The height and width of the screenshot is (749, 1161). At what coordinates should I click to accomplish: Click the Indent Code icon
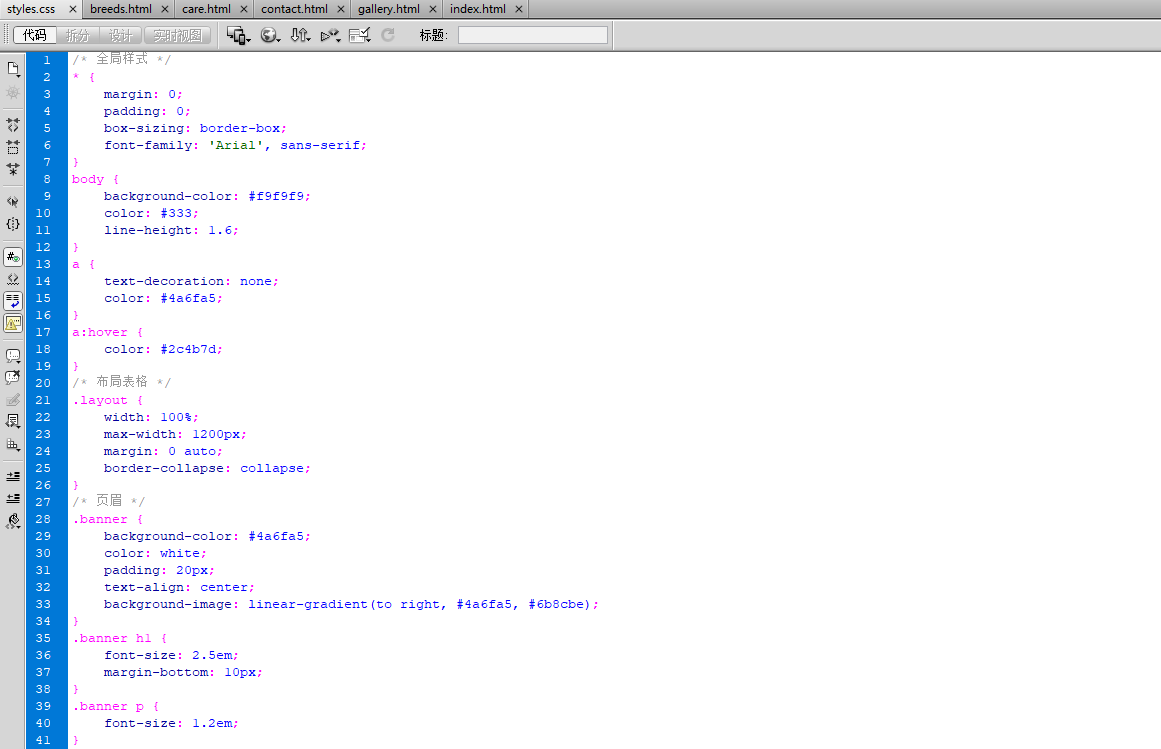point(13,476)
